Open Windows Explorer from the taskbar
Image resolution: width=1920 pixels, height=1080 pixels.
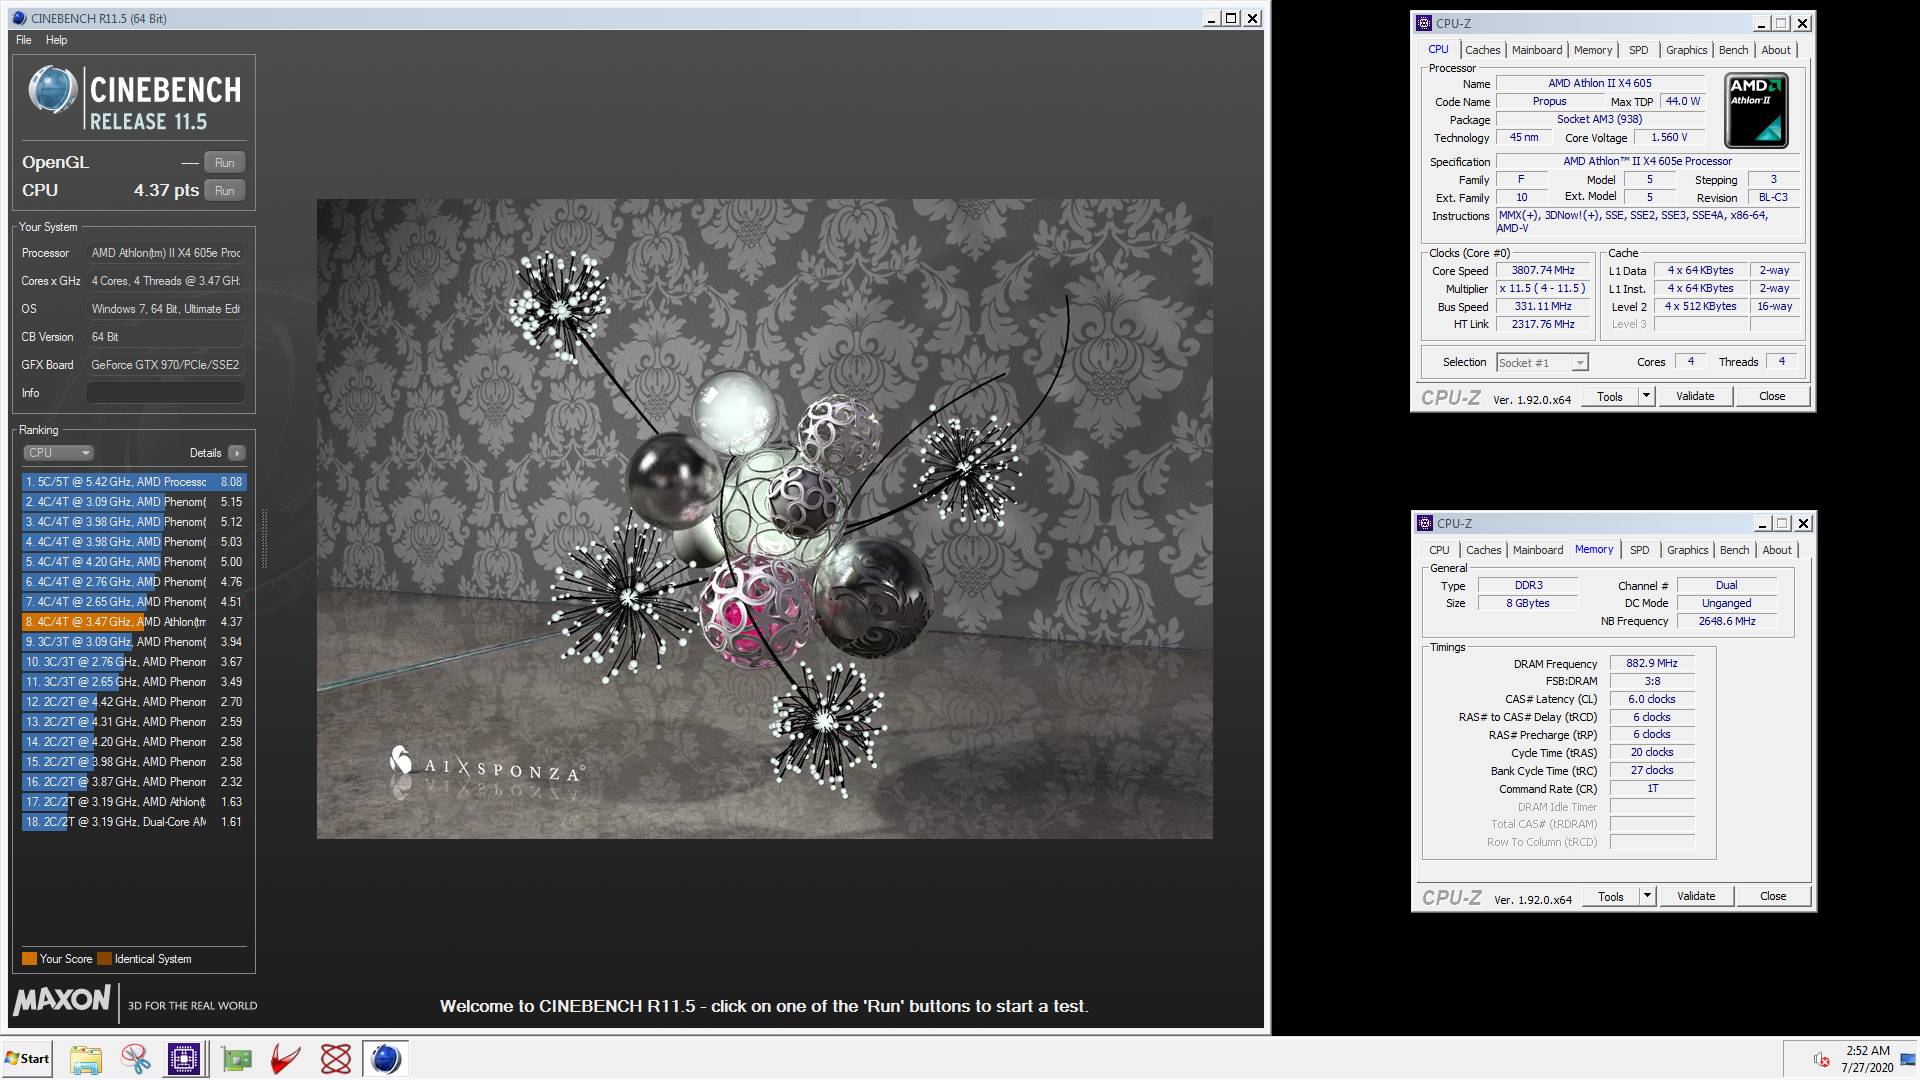click(86, 1058)
